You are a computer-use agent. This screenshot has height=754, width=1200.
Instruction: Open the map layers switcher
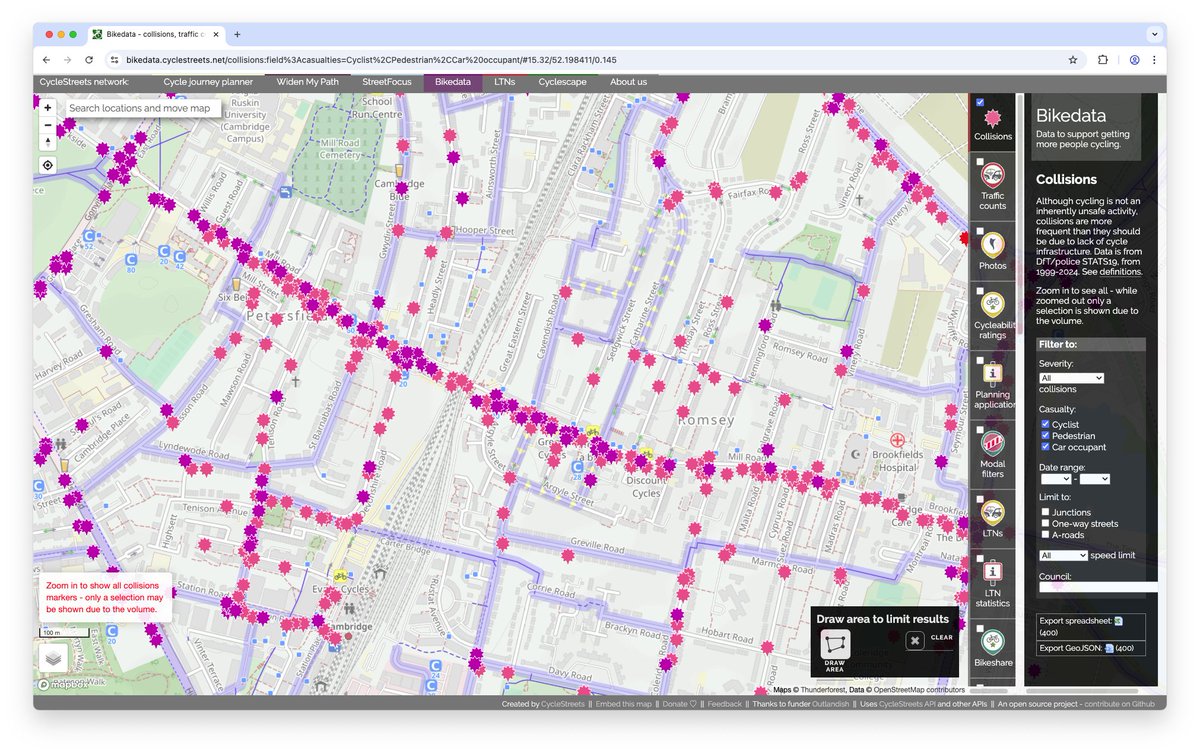54,658
